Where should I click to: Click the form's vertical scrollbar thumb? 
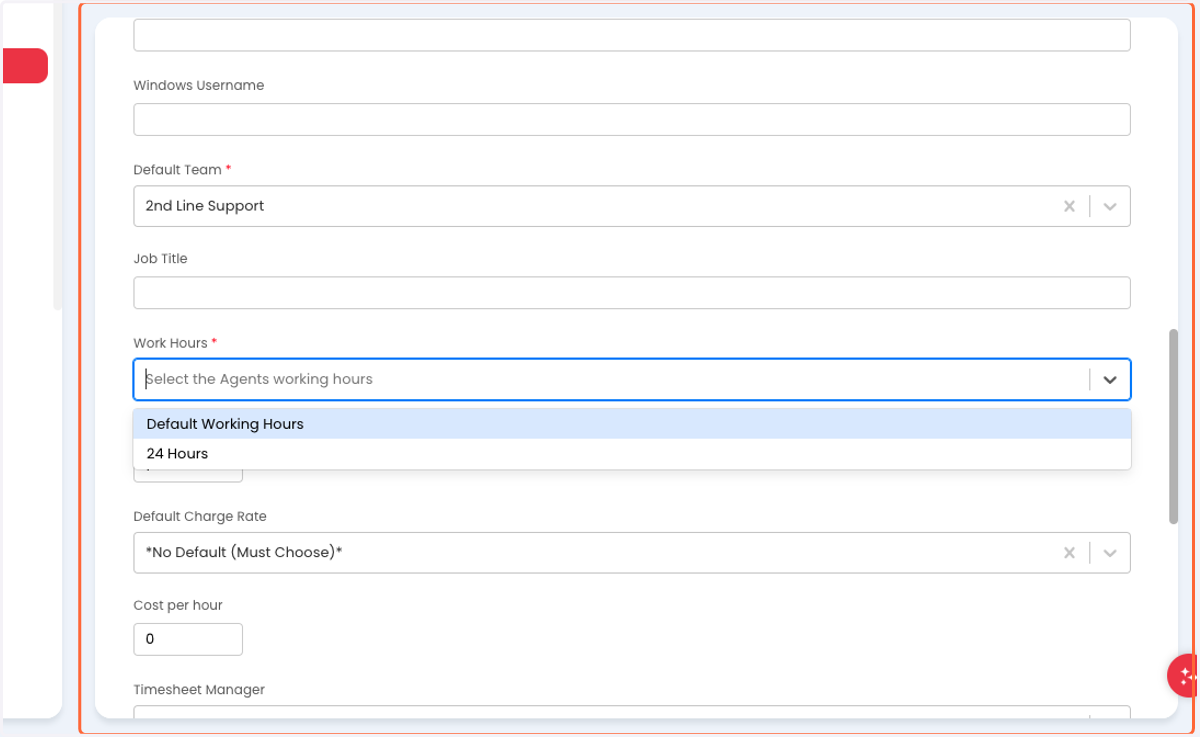pos(1174,426)
